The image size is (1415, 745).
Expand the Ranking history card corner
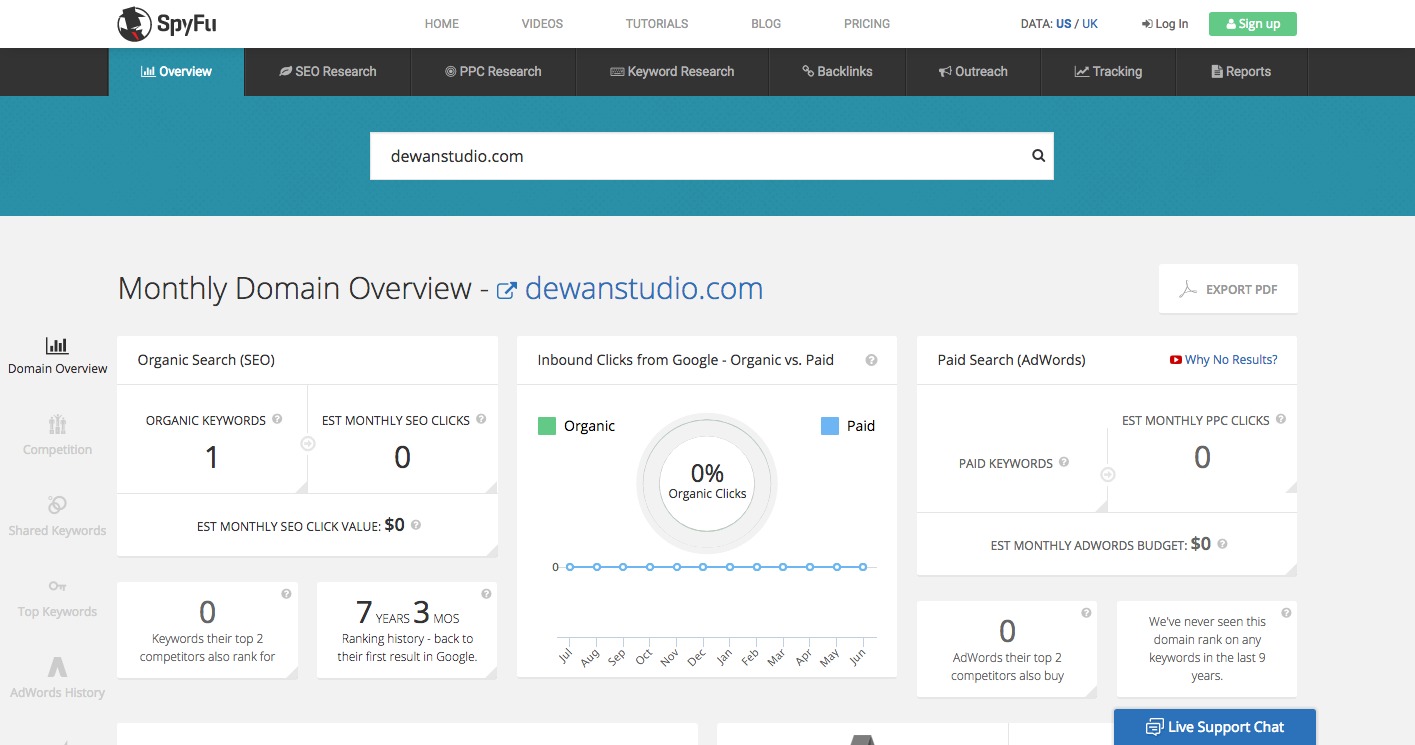(x=490, y=672)
